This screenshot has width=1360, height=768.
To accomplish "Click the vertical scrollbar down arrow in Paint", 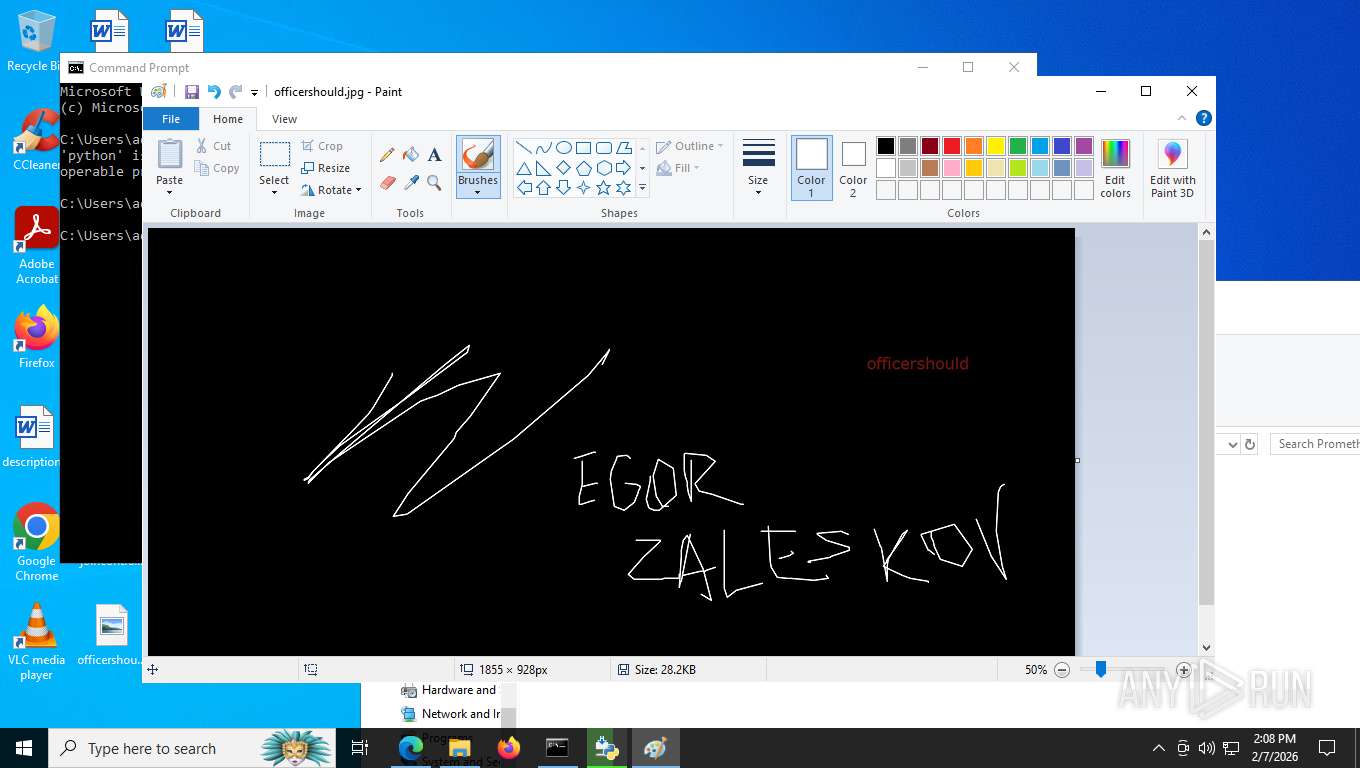I will click(1206, 648).
